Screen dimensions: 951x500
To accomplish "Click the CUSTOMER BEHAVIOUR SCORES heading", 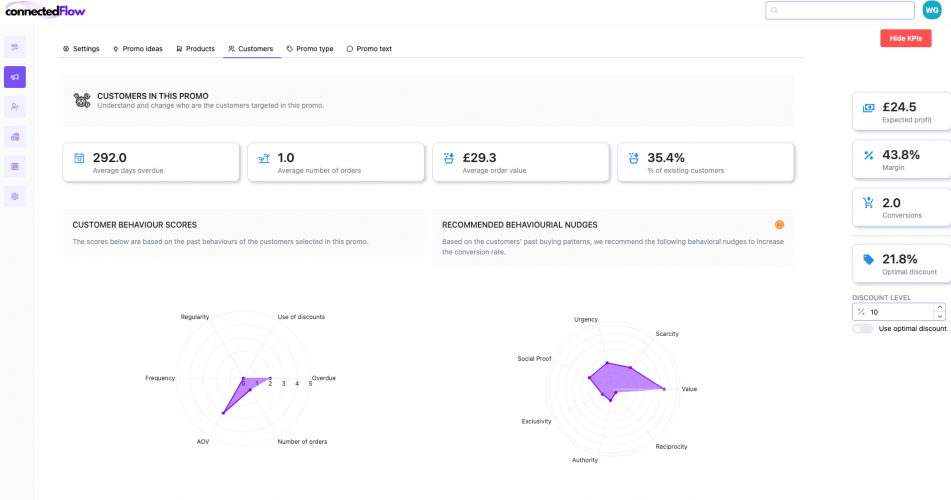I will click(135, 225).
